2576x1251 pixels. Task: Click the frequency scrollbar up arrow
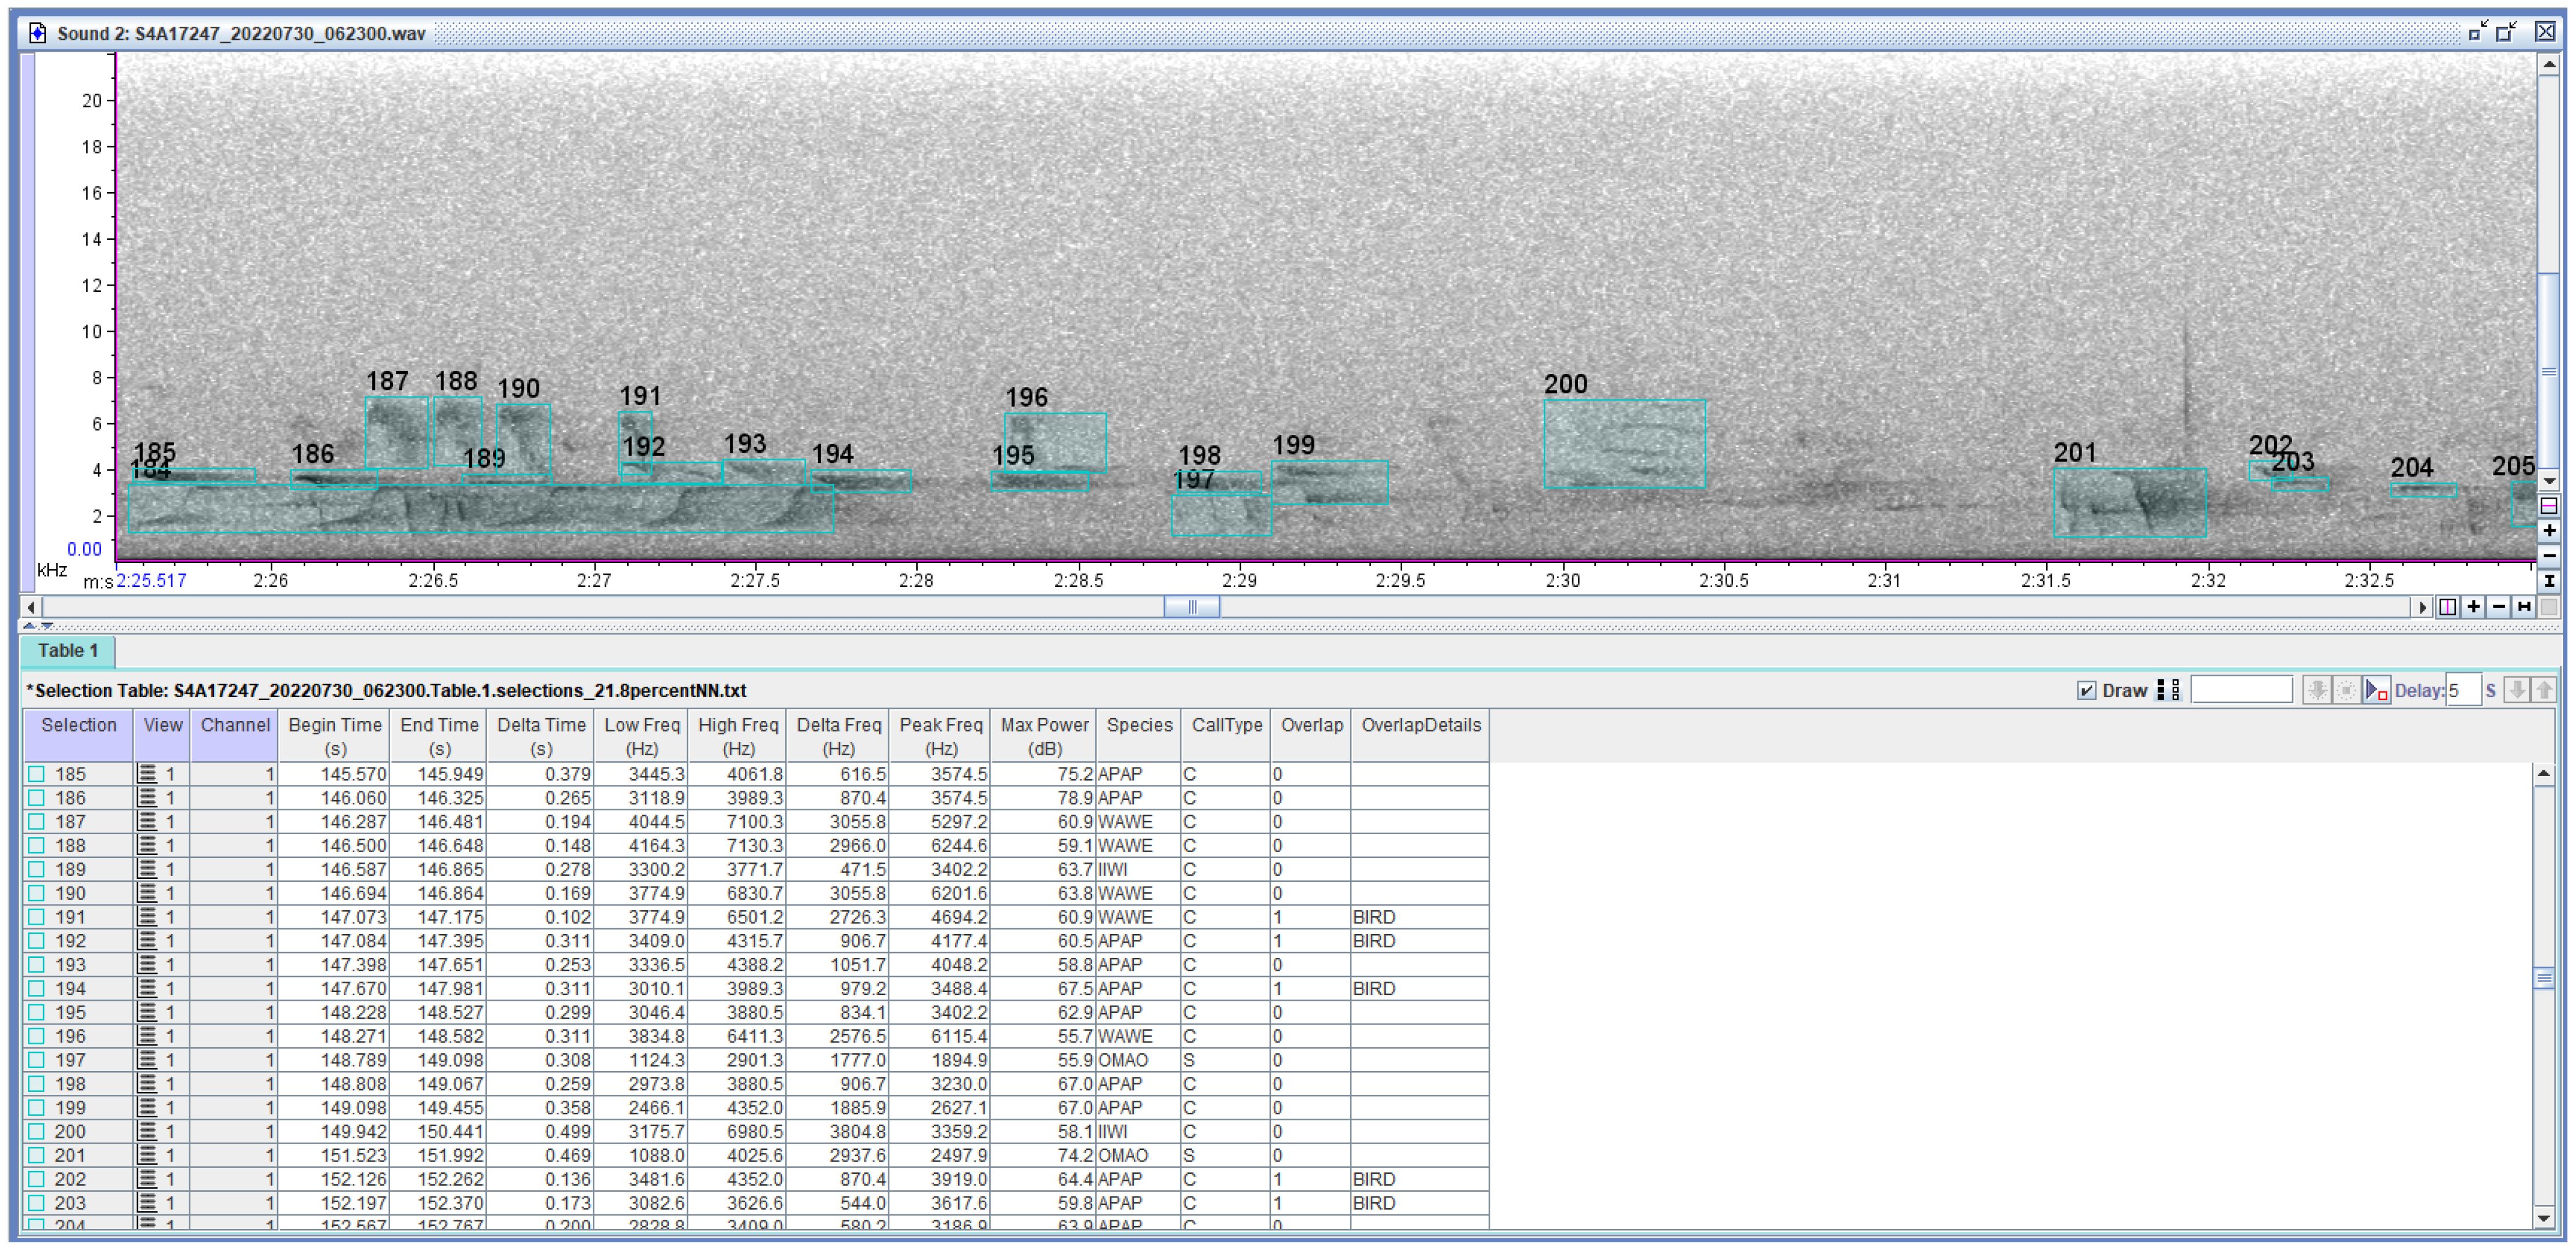[x=2549, y=65]
